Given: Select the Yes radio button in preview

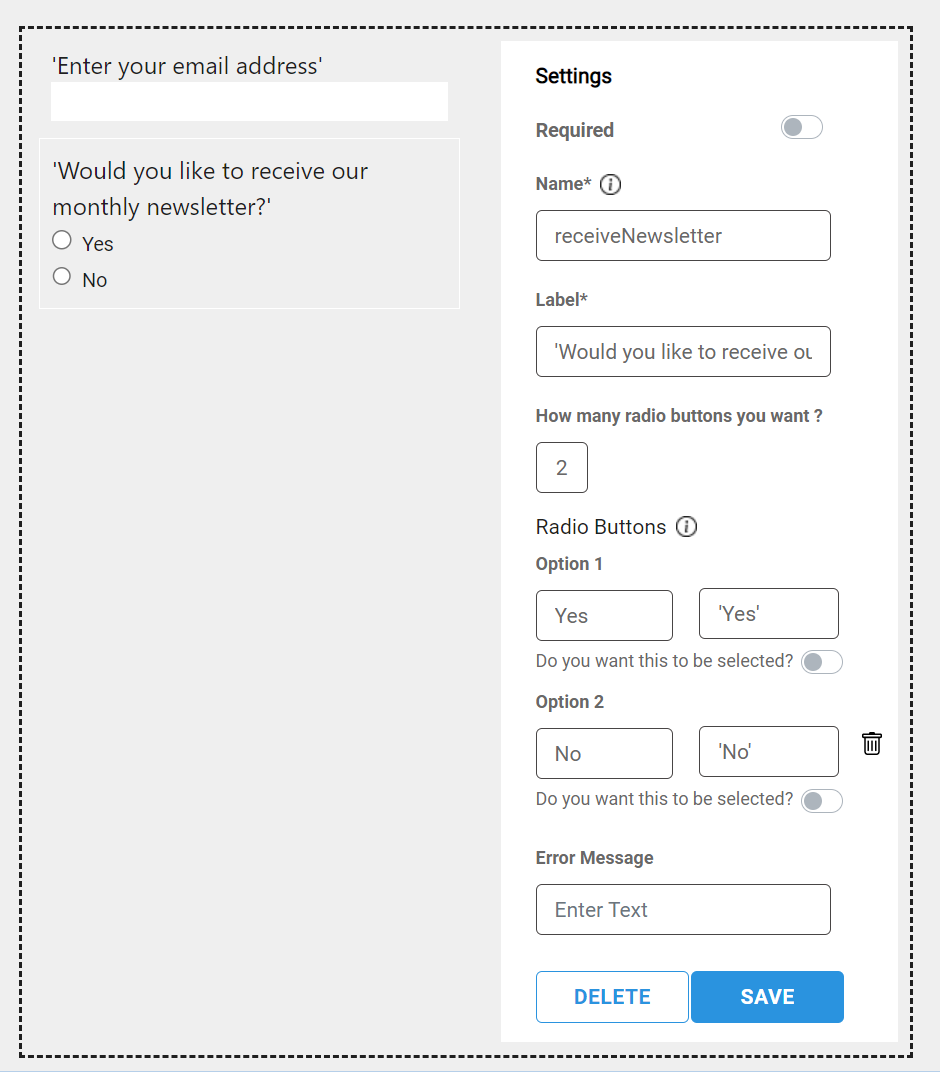Looking at the screenshot, I should 62,240.
